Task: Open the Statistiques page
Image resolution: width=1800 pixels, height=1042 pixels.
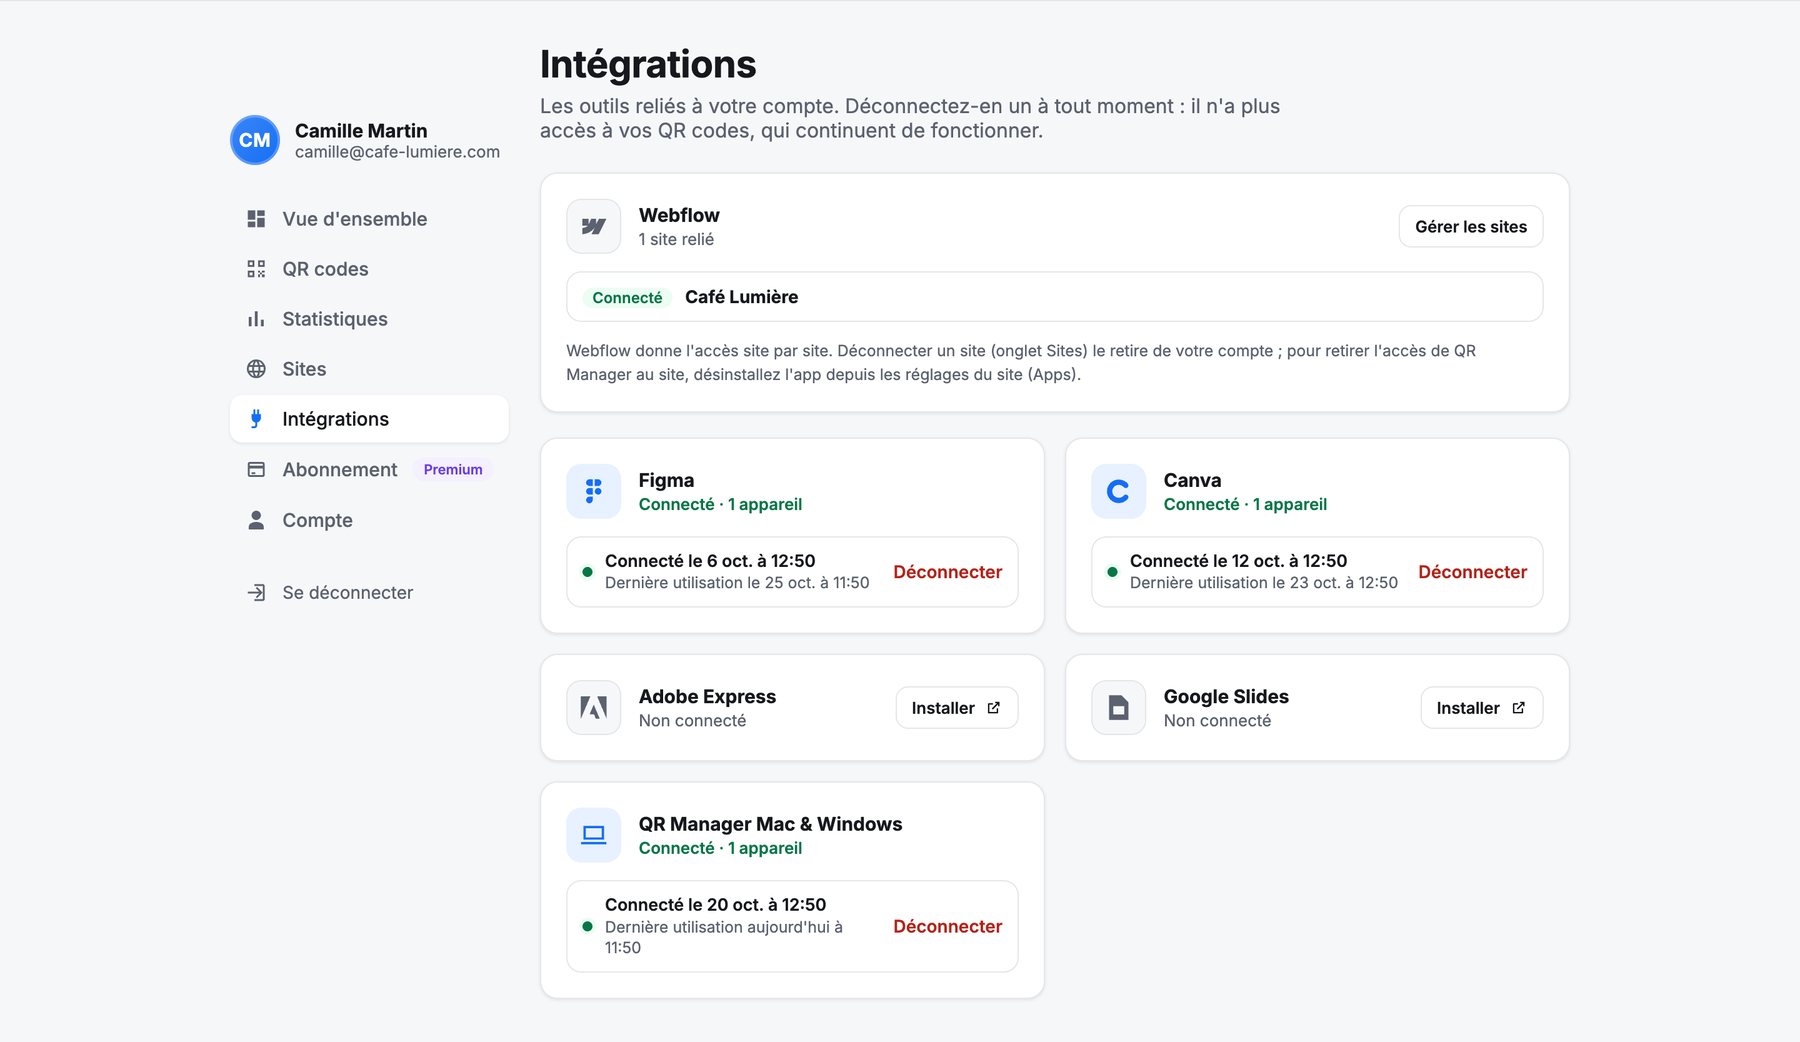Action: tap(369, 319)
